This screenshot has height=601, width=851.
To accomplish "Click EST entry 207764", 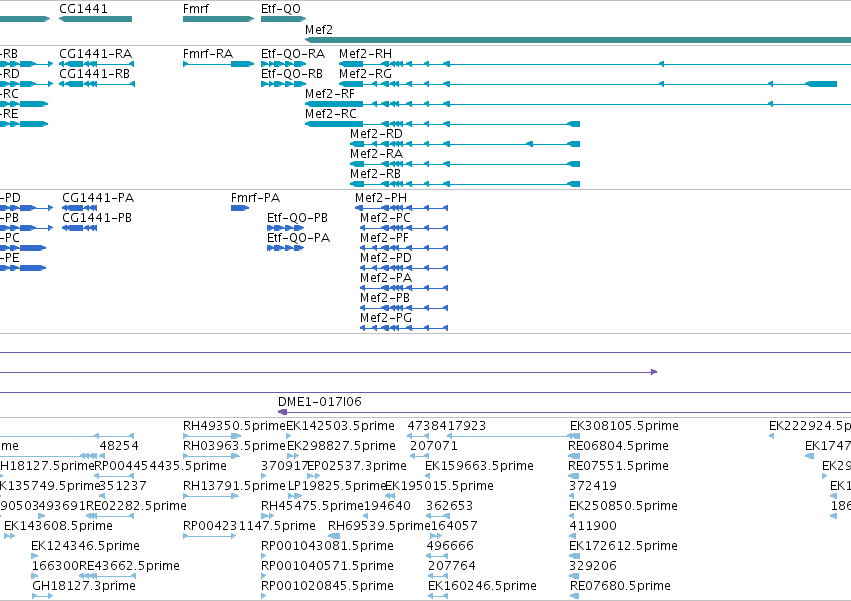I will (452, 567).
